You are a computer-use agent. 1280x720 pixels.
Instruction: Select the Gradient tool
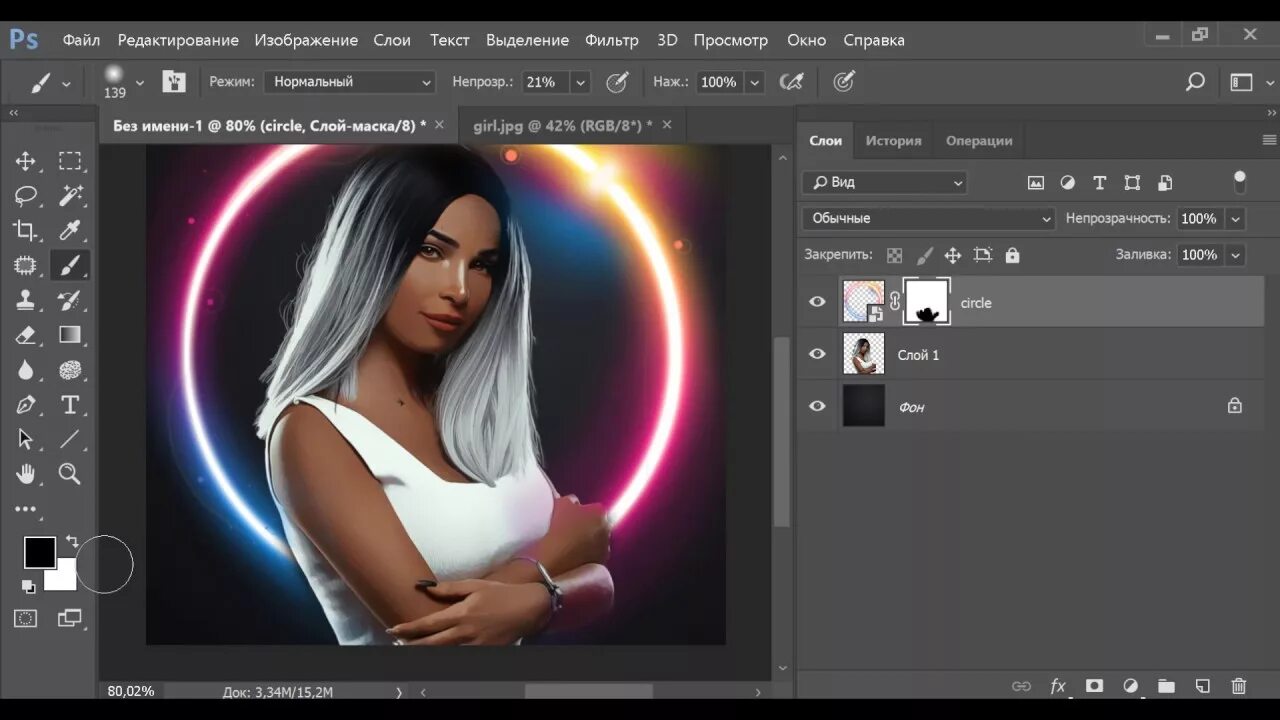[70, 335]
